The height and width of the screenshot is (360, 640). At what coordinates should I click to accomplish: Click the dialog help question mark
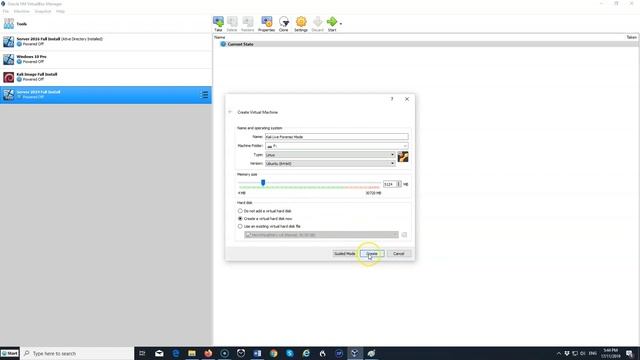coord(392,99)
